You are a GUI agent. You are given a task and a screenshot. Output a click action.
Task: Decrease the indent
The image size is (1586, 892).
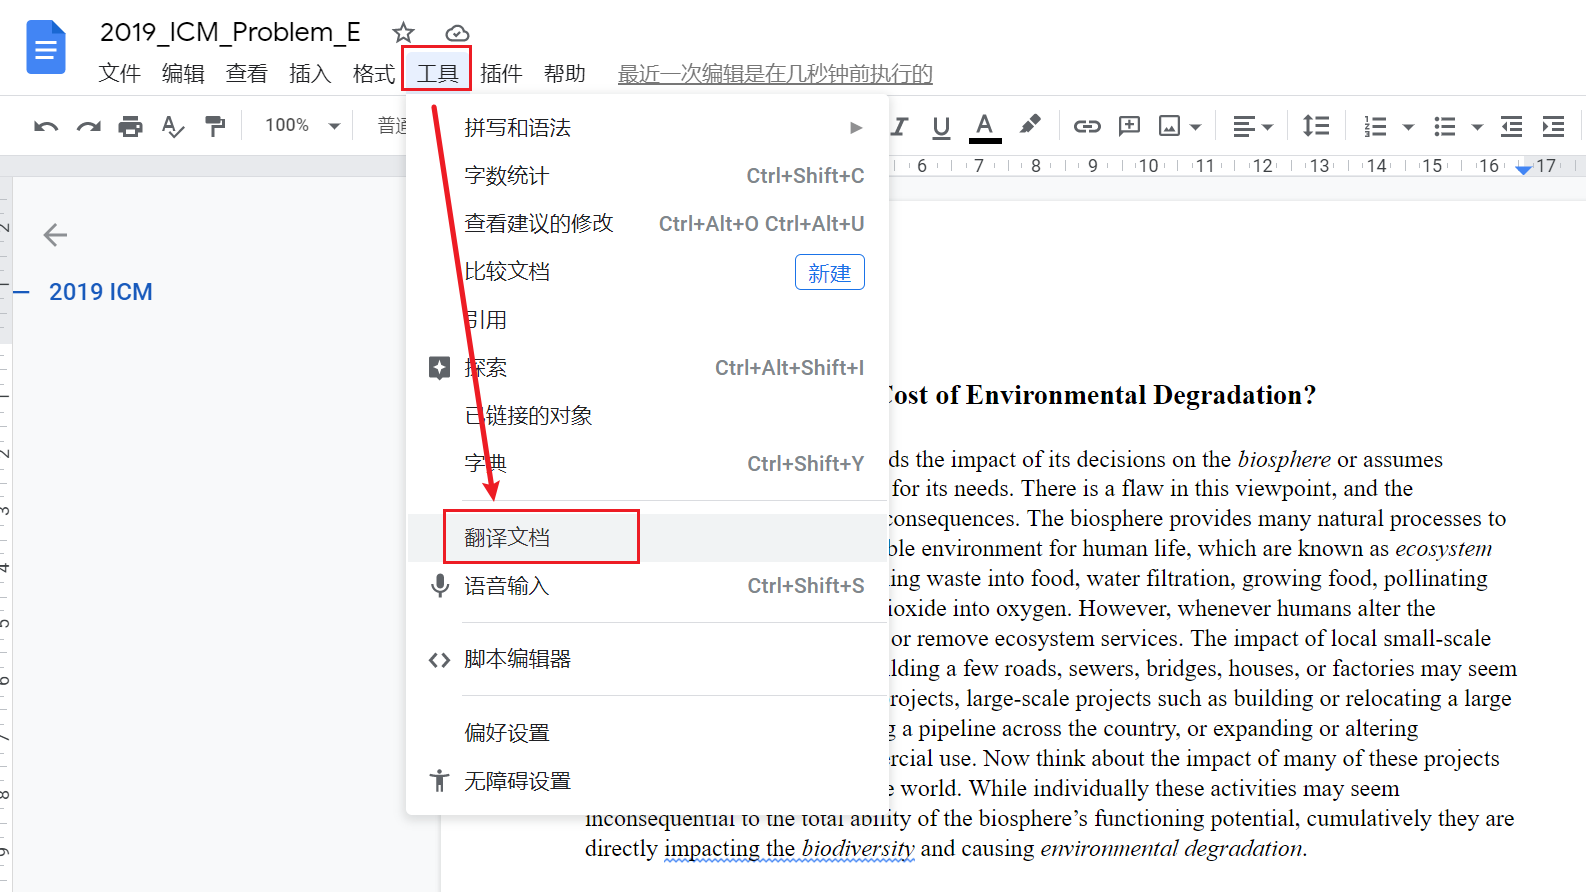point(1511,126)
